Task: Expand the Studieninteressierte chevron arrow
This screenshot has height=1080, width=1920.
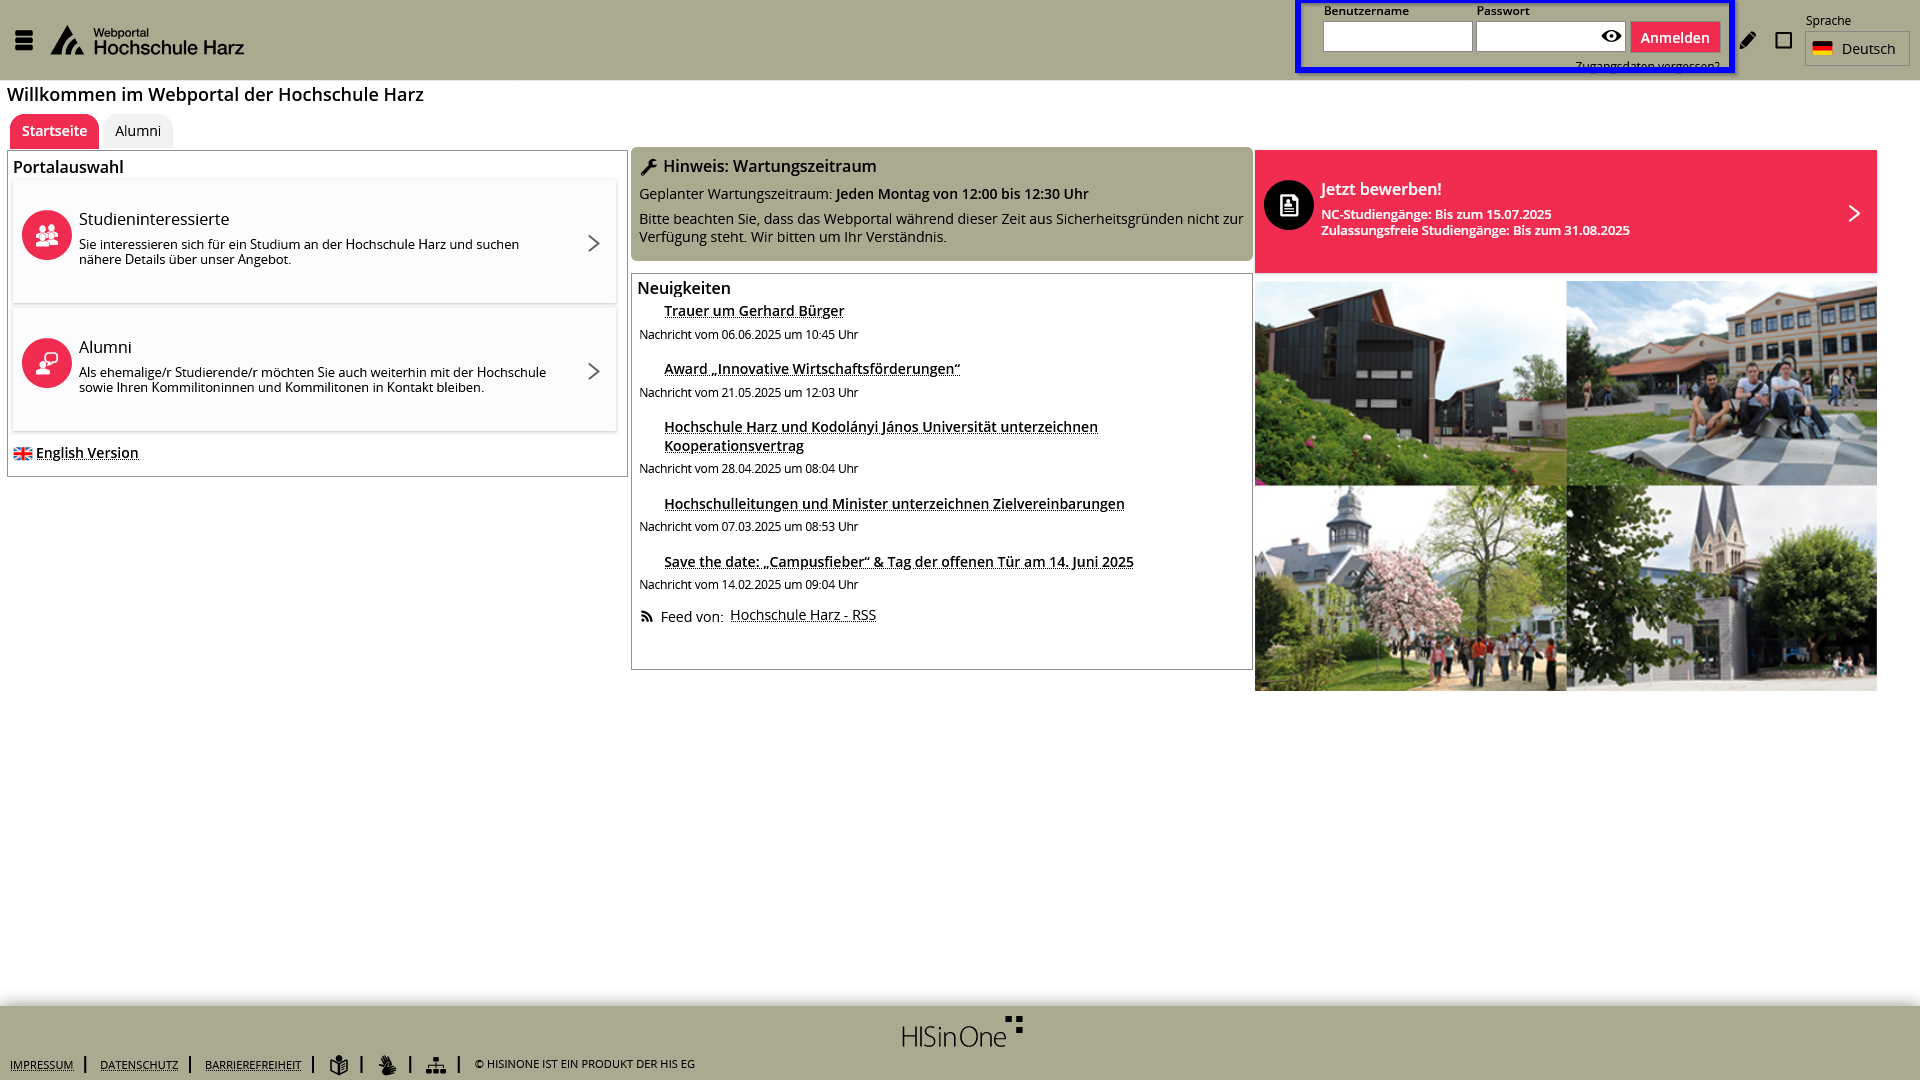Action: pos(593,243)
